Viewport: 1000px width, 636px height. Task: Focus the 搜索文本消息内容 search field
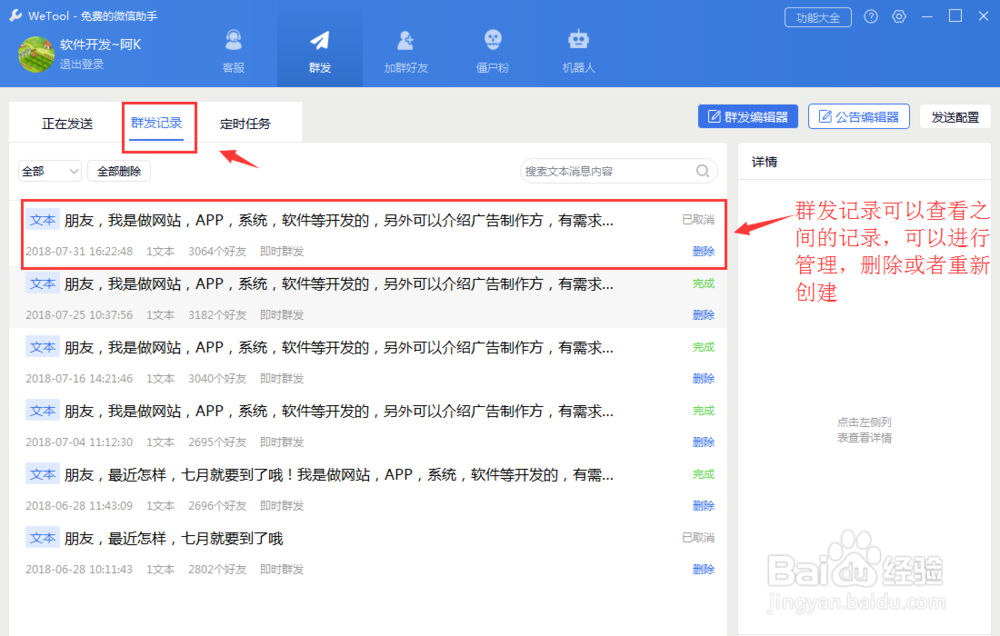(x=619, y=171)
